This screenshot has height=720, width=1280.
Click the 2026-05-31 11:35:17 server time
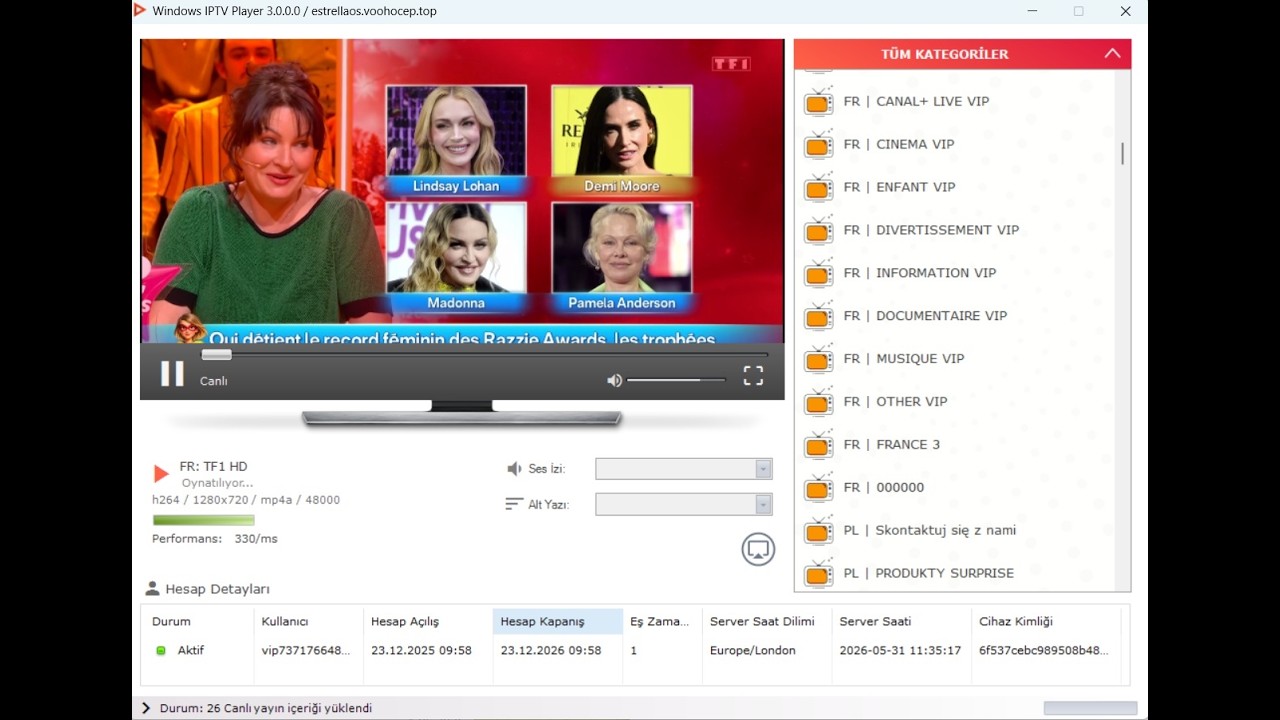900,651
